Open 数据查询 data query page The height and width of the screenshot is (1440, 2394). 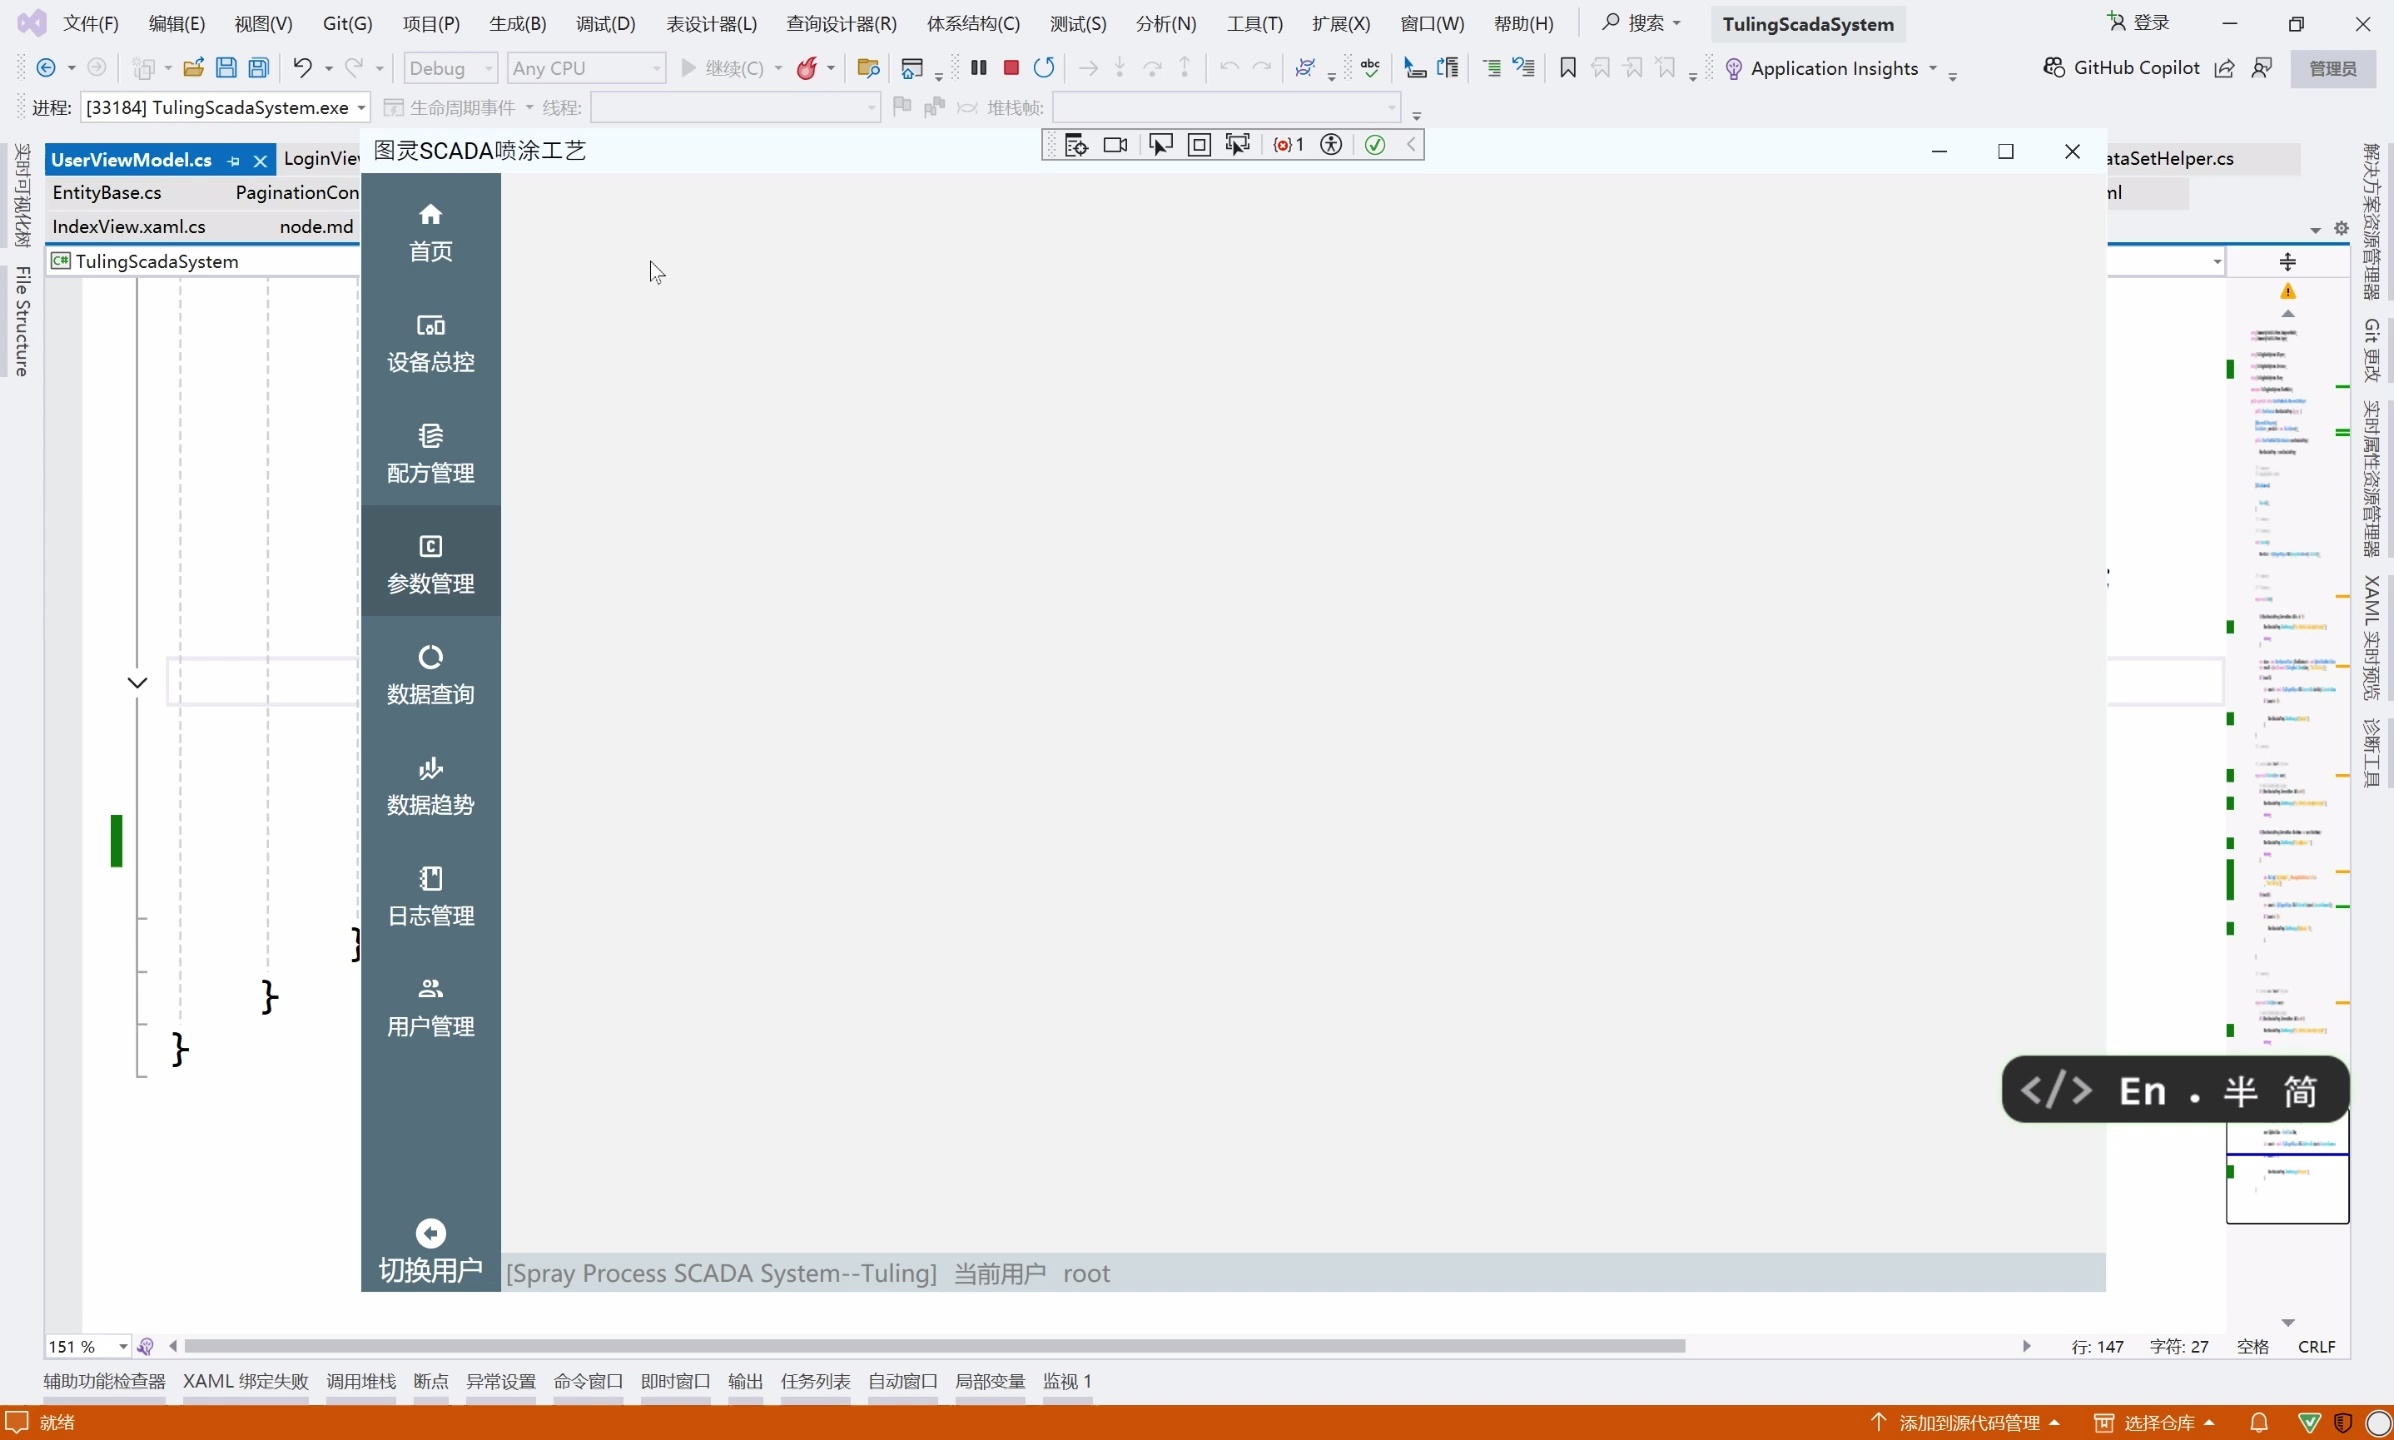431,675
